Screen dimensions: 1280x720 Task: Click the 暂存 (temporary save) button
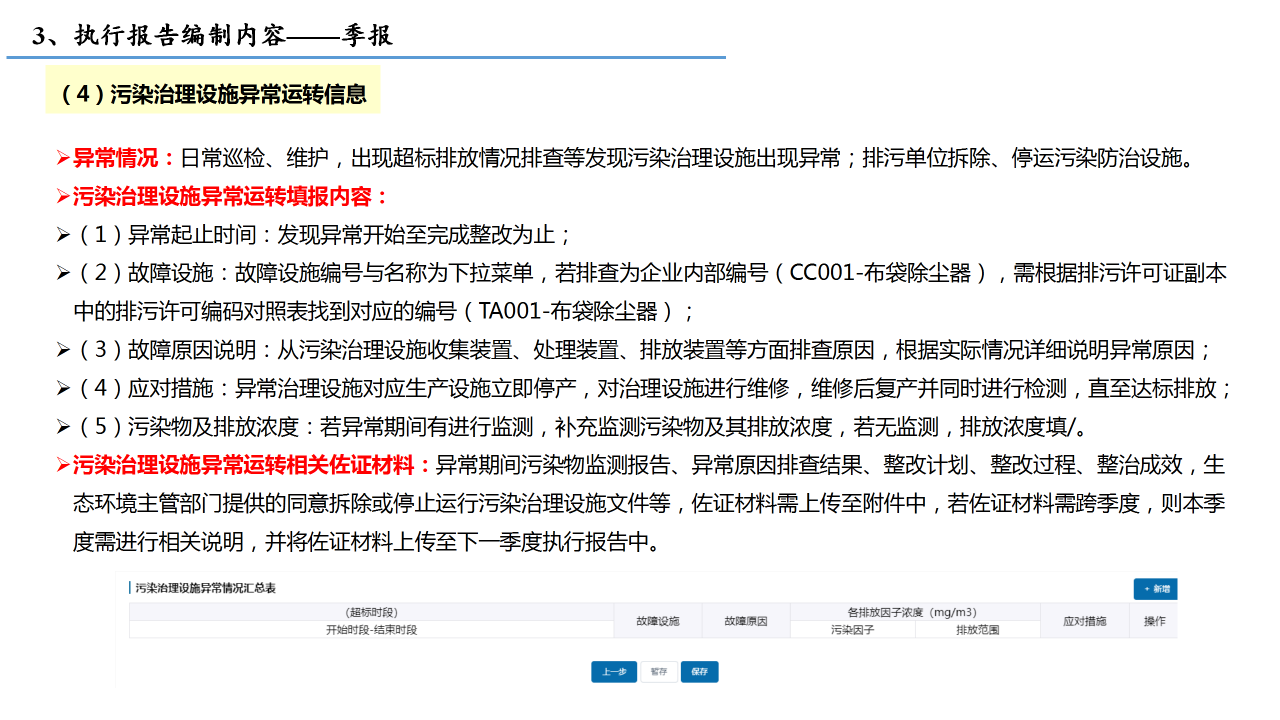point(658,672)
